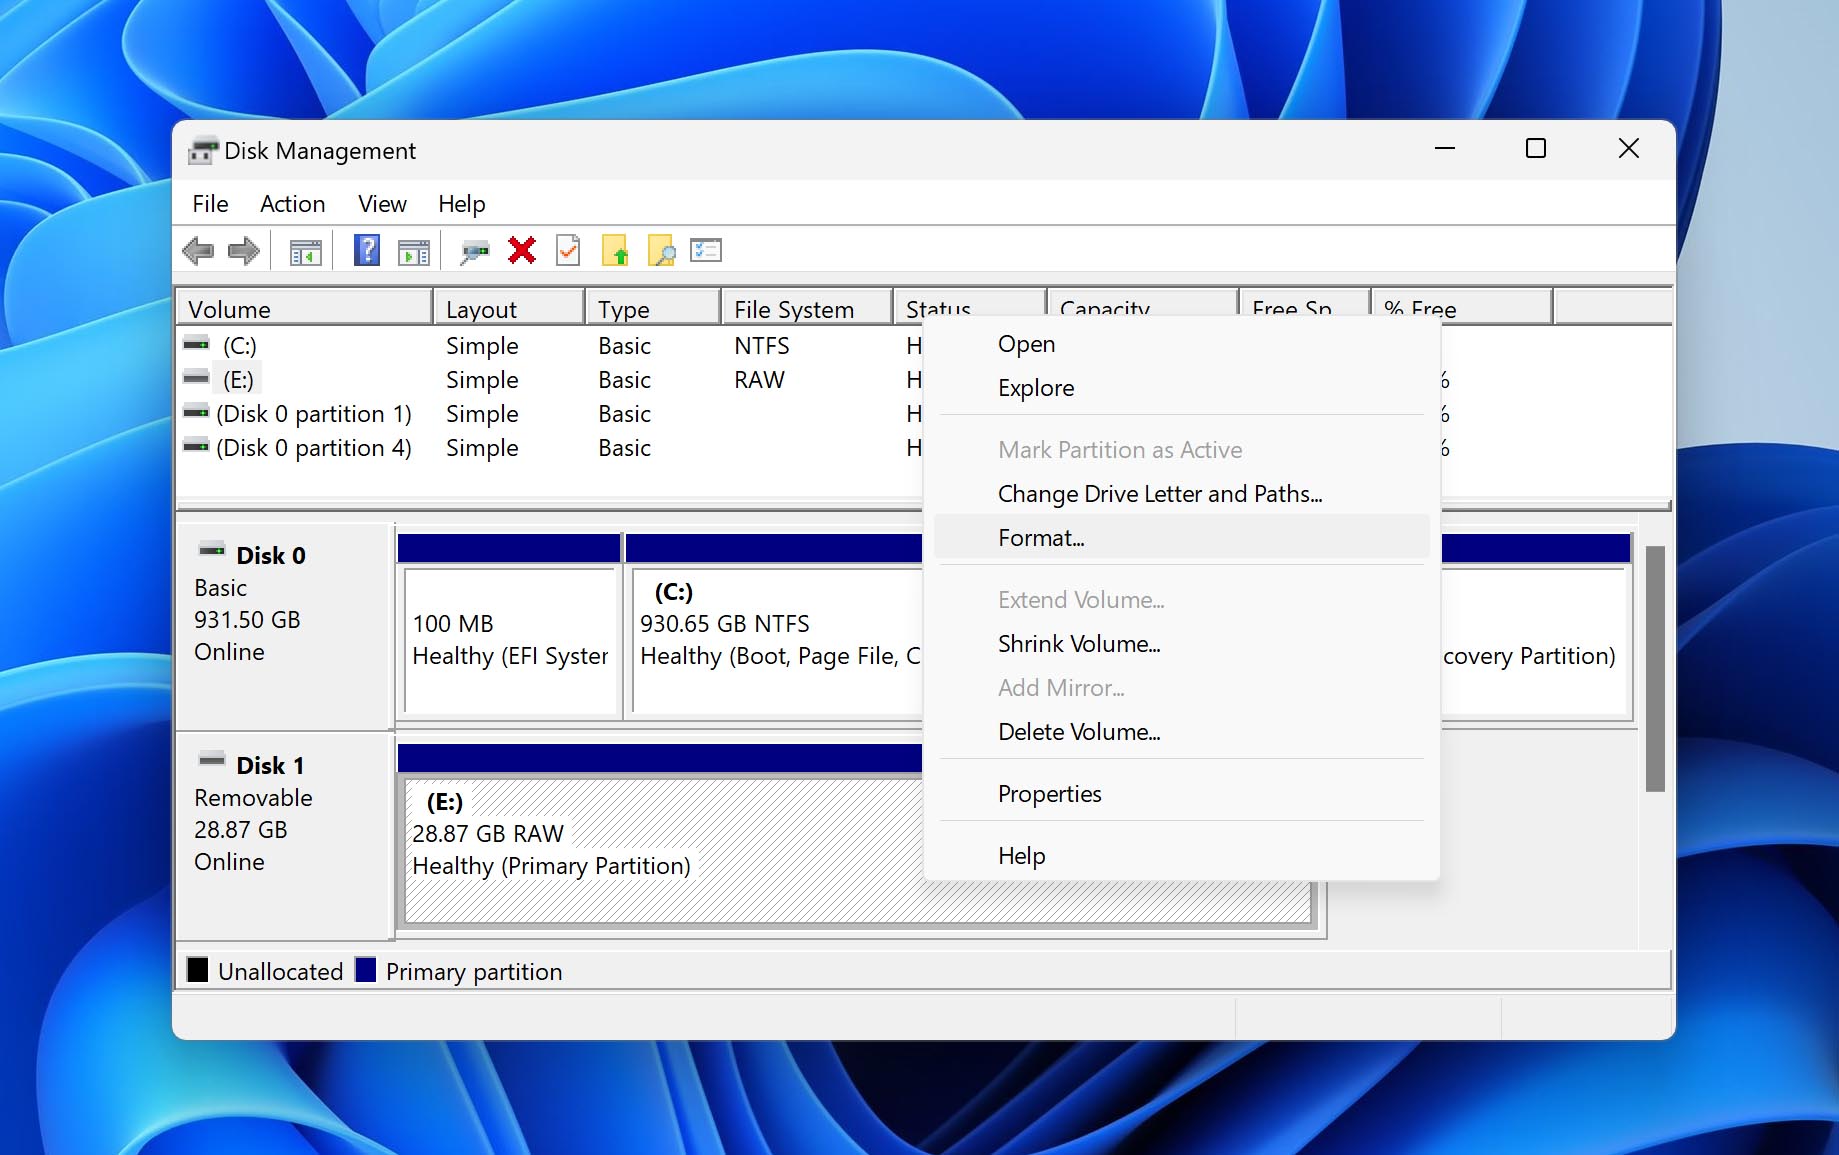Select Format... in the context menu

pos(1181,538)
